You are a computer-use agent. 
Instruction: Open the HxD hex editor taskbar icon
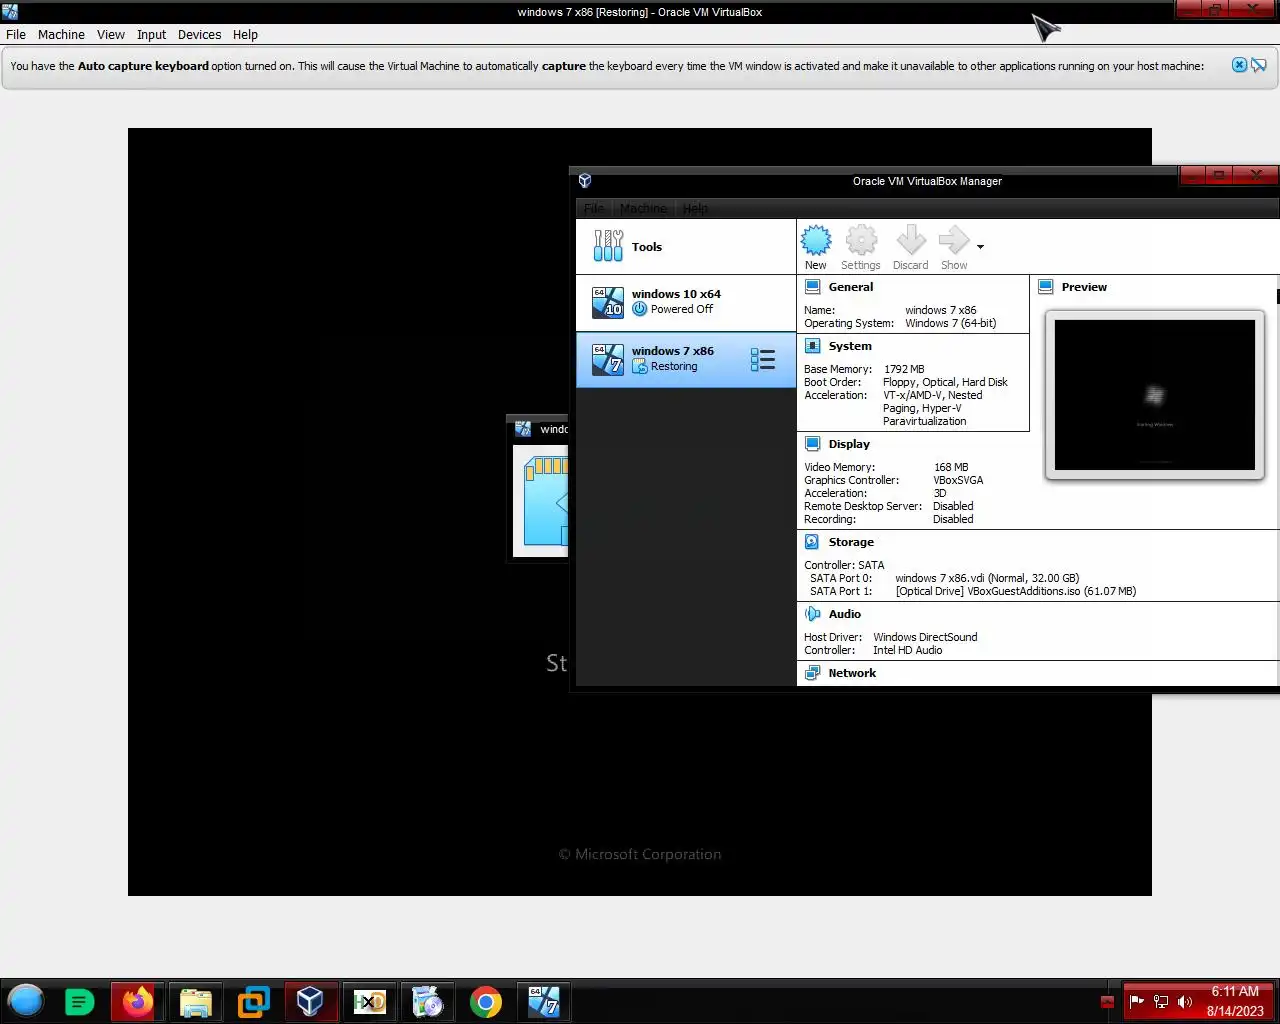coord(369,1001)
